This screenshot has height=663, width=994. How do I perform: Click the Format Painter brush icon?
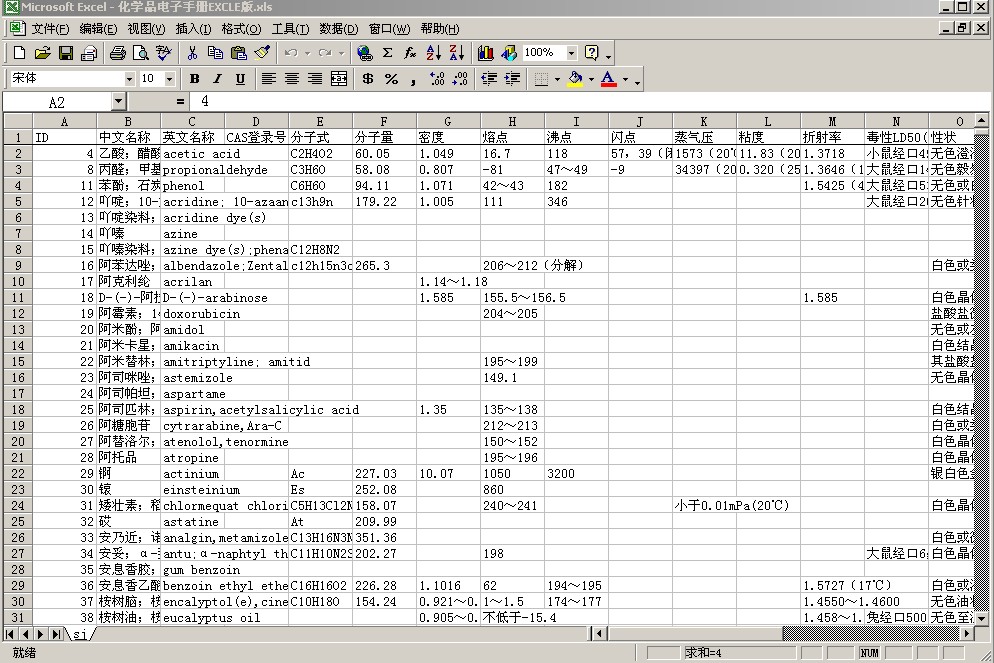262,53
